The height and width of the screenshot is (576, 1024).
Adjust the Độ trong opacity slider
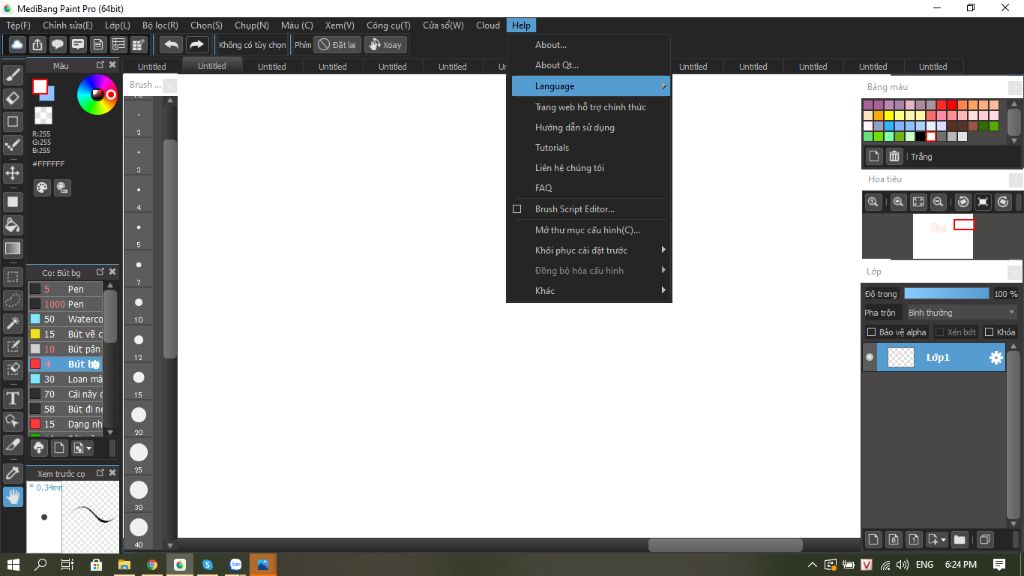click(x=946, y=294)
